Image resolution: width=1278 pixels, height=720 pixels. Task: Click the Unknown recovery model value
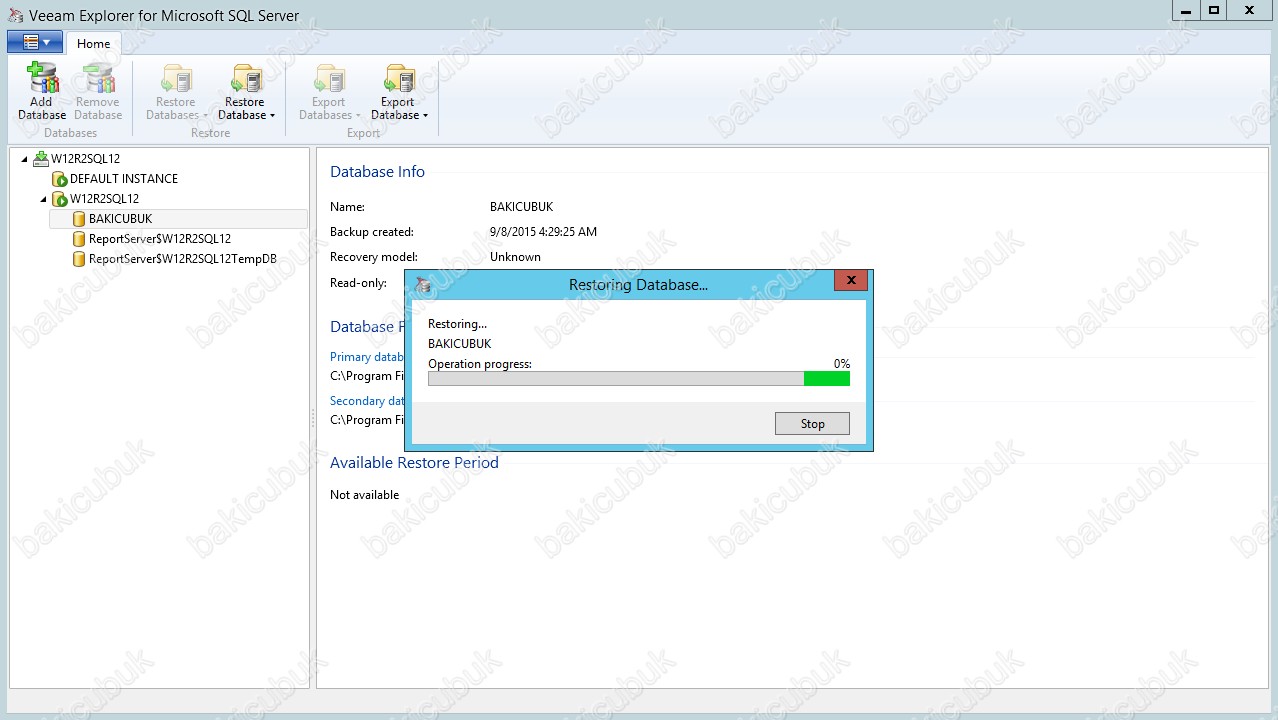(515, 257)
